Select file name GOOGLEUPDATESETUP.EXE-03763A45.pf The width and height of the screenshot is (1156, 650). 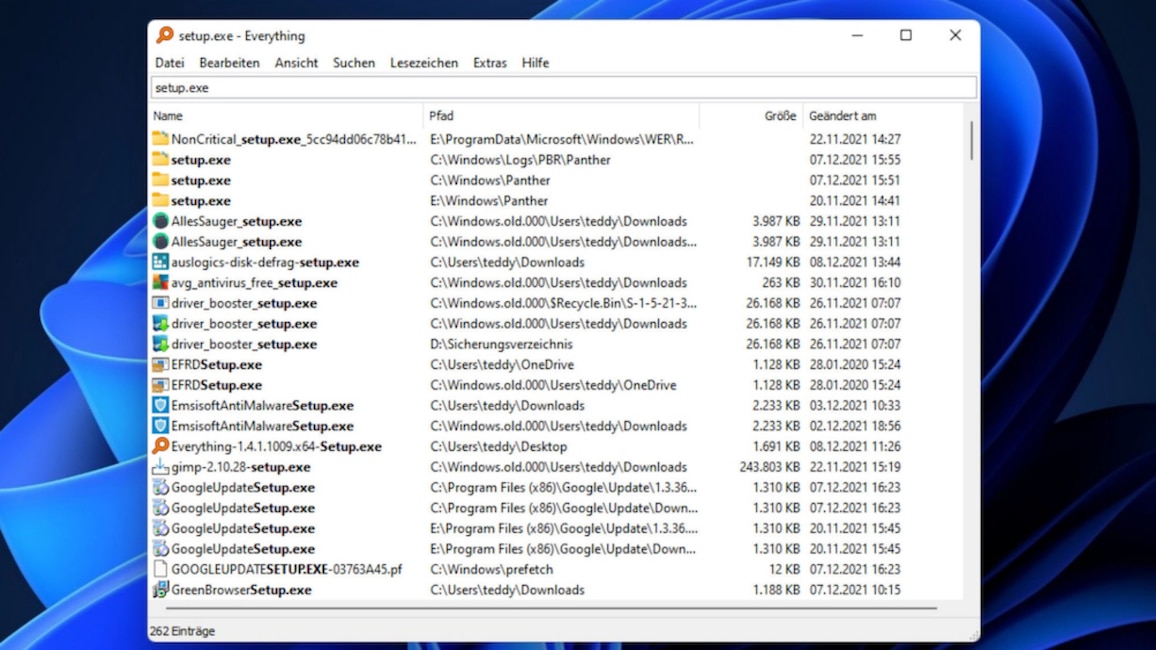coord(287,570)
